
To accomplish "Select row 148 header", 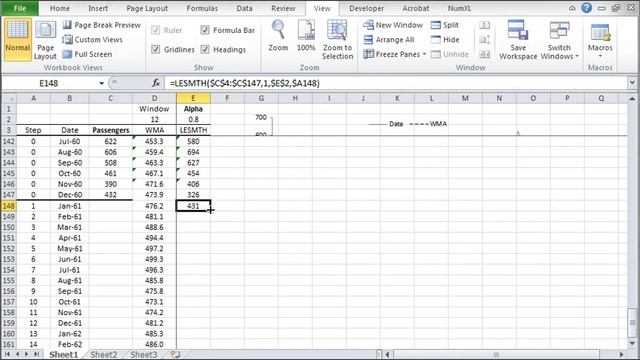I will pyautogui.click(x=9, y=206).
